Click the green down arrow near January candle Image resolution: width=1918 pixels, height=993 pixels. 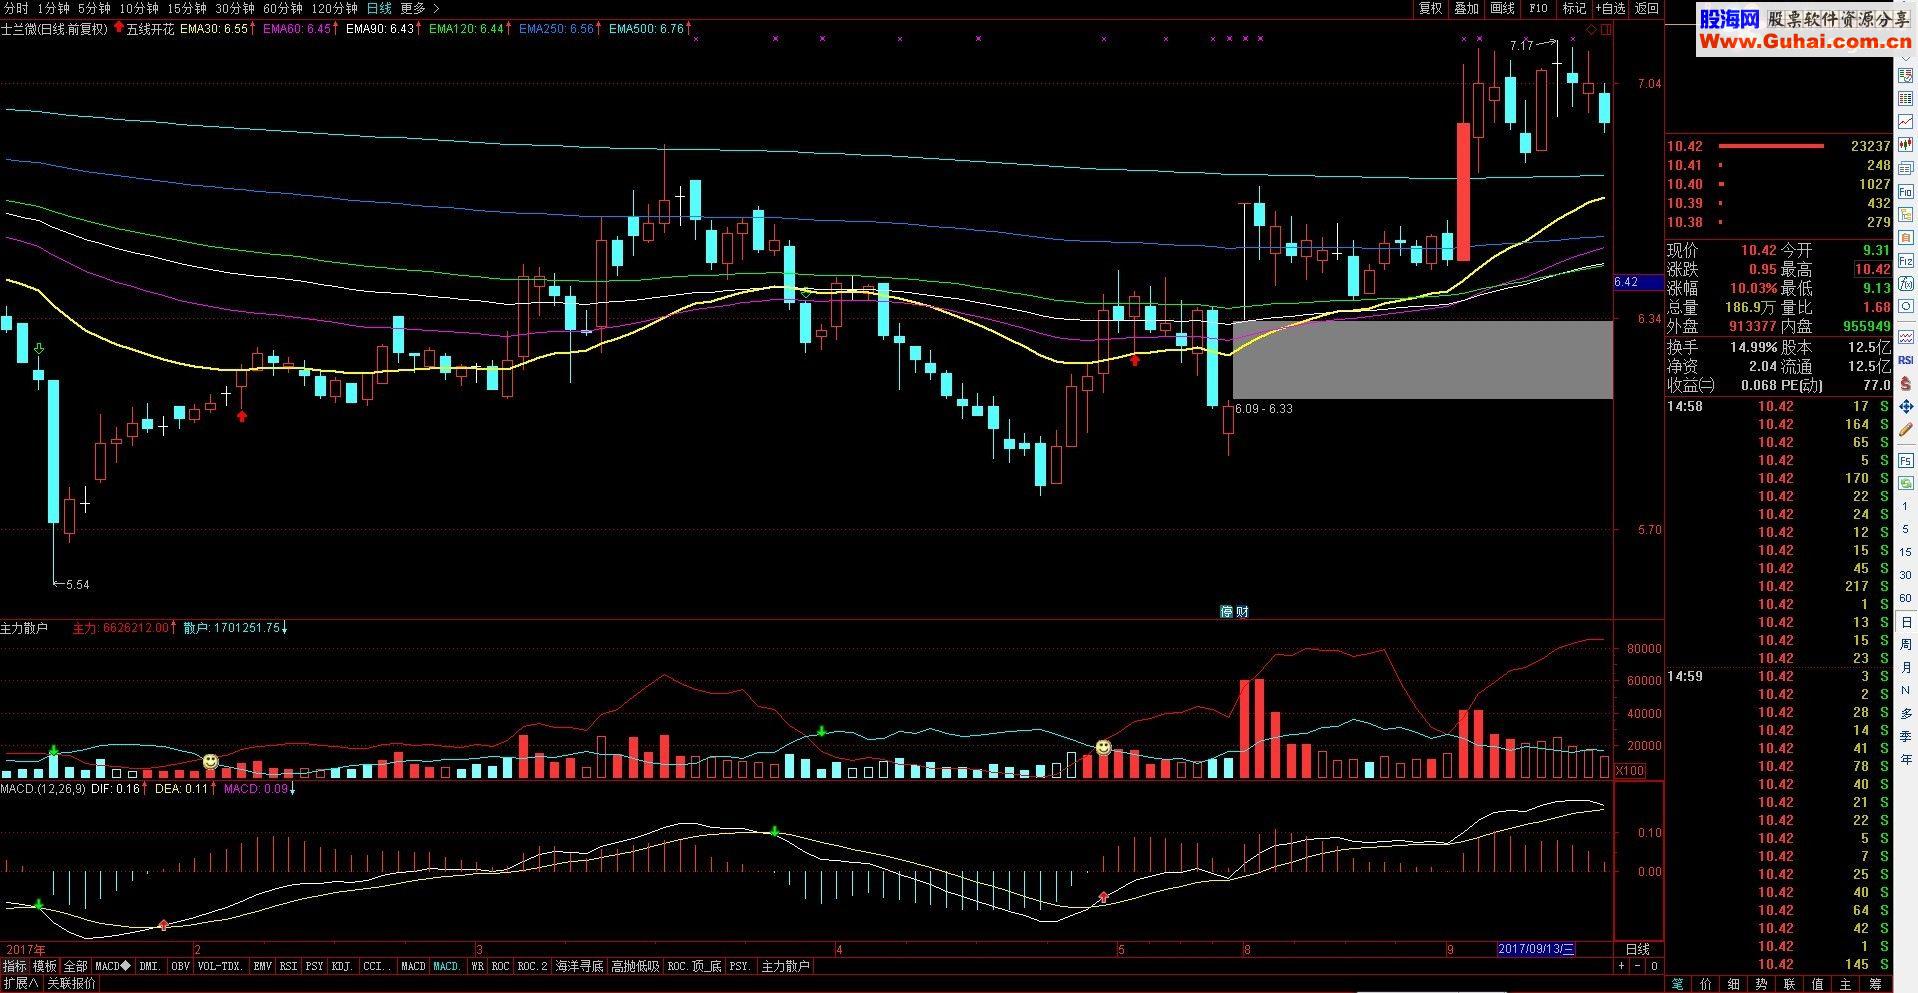coord(39,349)
